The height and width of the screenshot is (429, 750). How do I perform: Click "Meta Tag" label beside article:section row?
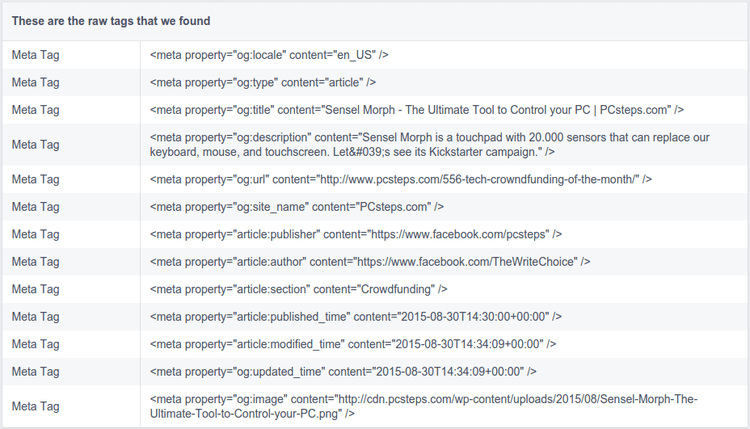point(35,289)
